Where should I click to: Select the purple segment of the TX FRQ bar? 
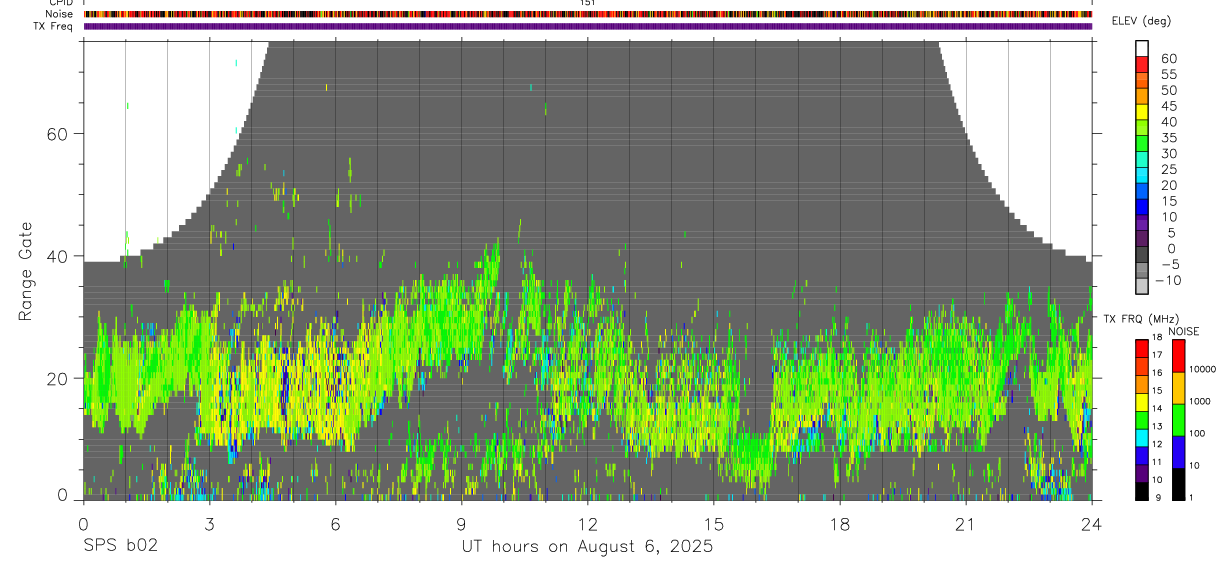[1142, 474]
